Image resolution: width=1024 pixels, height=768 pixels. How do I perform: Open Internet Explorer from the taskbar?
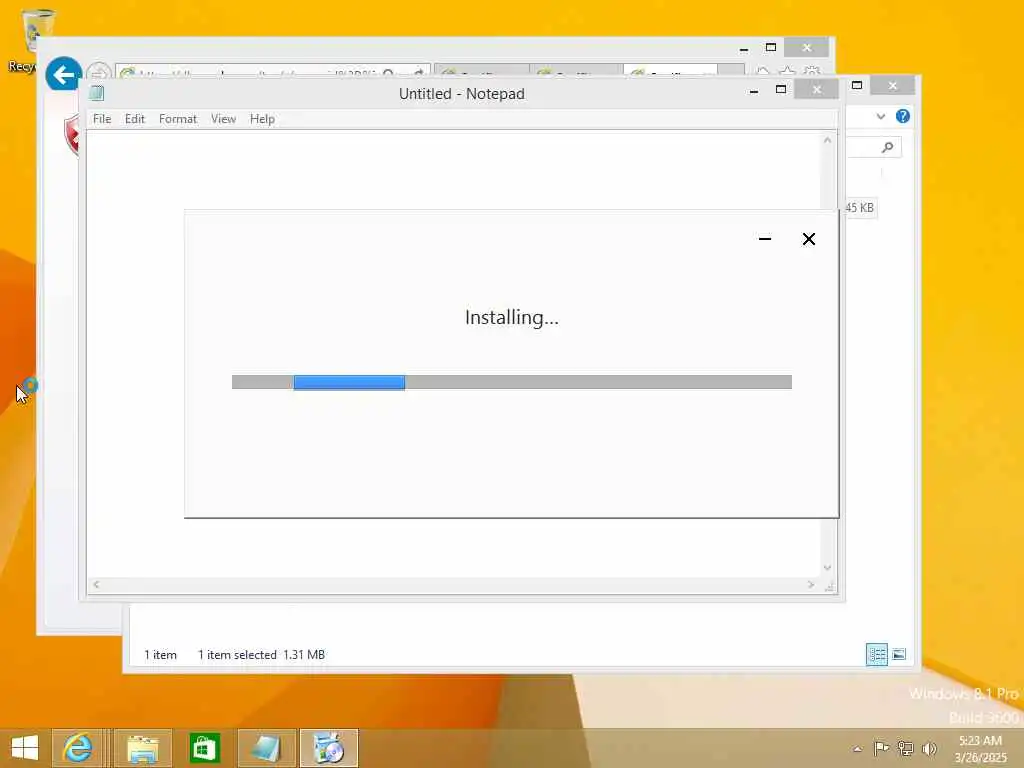tap(77, 748)
